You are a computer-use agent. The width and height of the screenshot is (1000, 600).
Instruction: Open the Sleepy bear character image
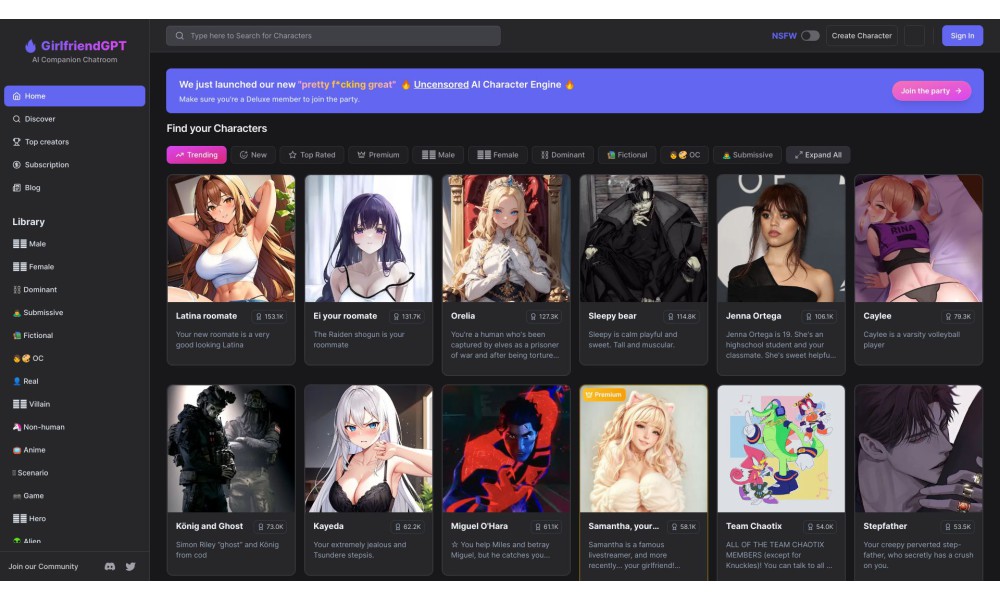tap(643, 238)
